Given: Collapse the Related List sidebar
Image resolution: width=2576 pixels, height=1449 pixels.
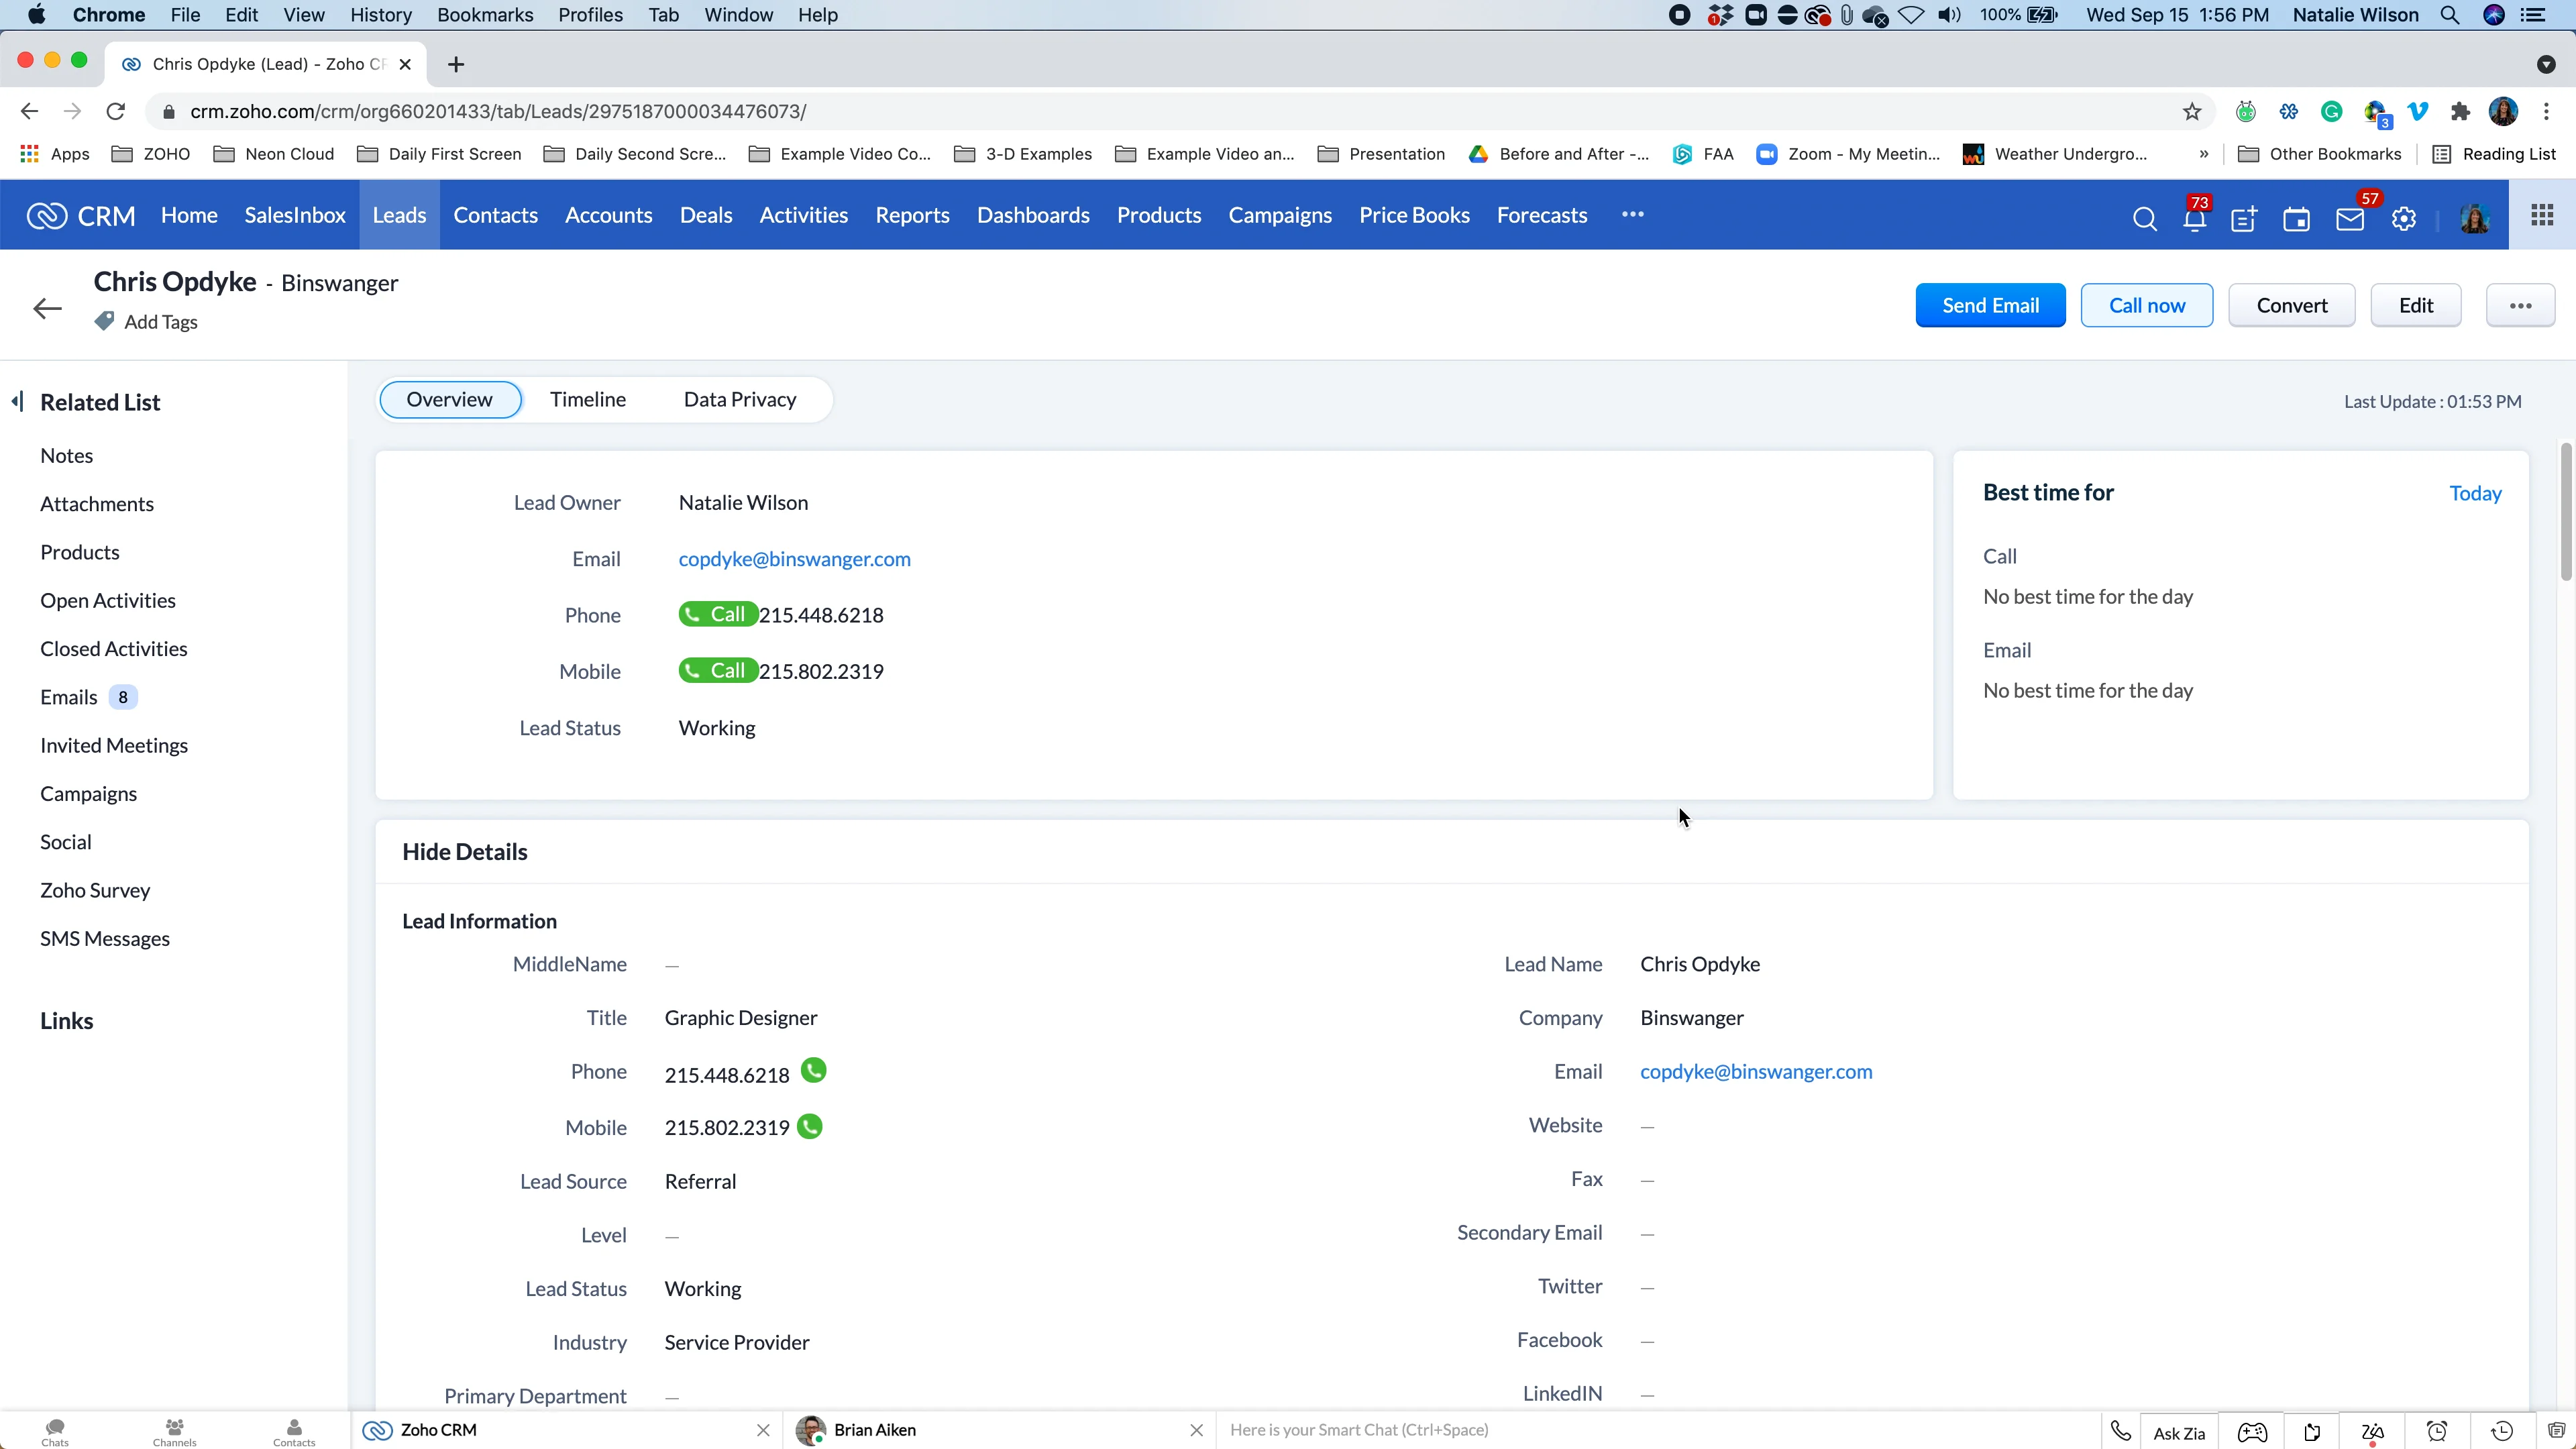Looking at the screenshot, I should (17, 402).
